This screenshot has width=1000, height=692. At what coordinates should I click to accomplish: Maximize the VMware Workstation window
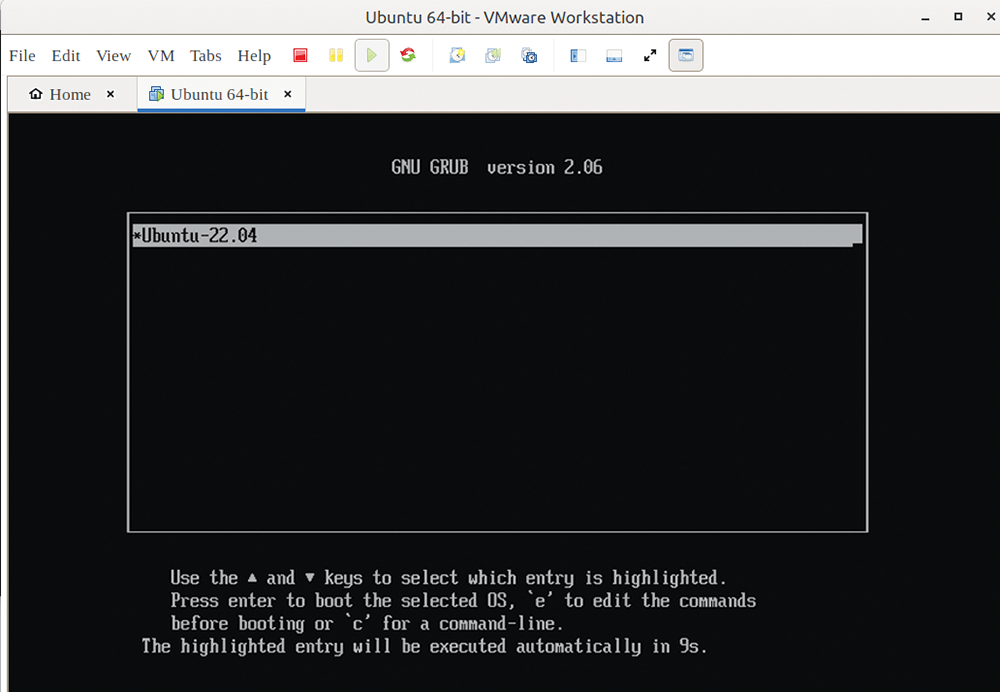tap(958, 17)
